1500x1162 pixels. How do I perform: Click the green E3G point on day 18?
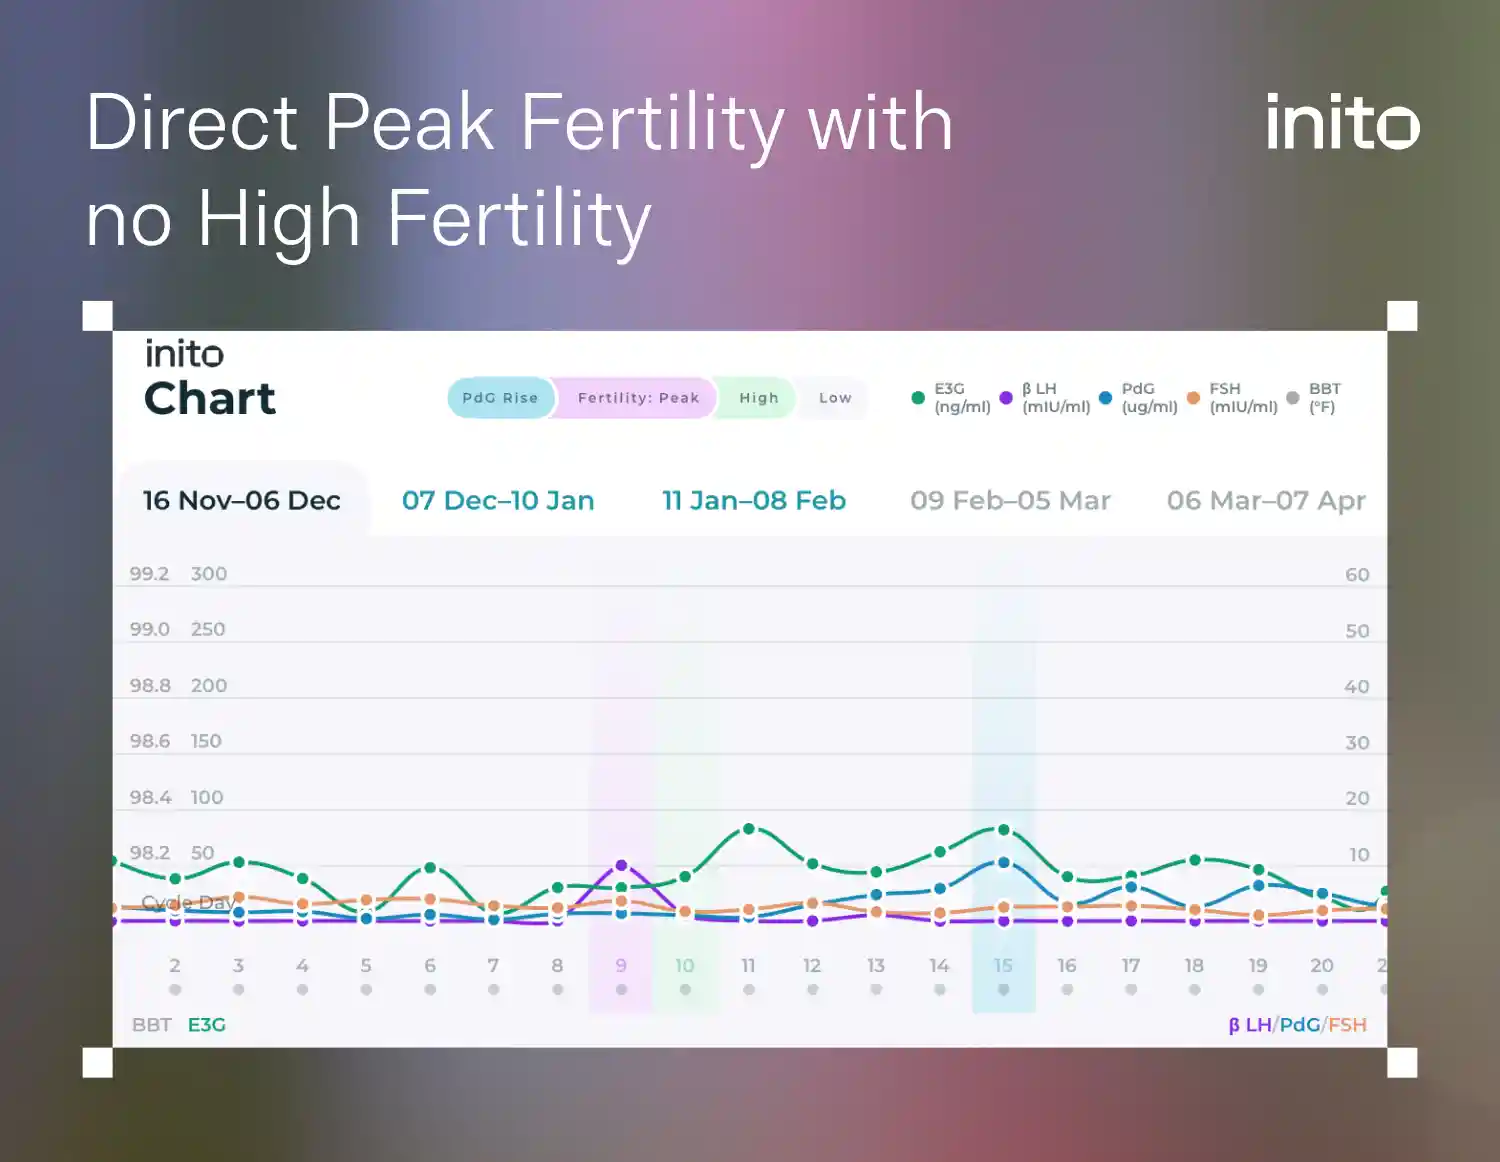point(1194,860)
